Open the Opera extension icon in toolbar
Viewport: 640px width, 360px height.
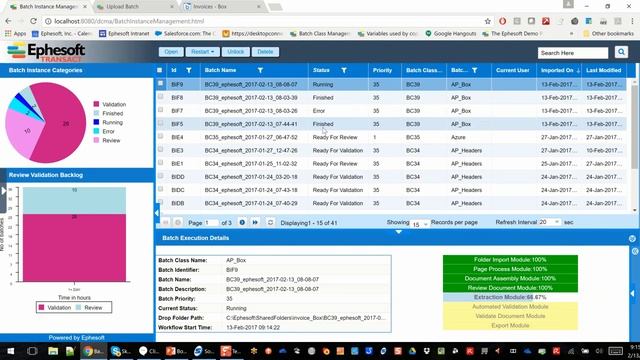click(x=502, y=21)
